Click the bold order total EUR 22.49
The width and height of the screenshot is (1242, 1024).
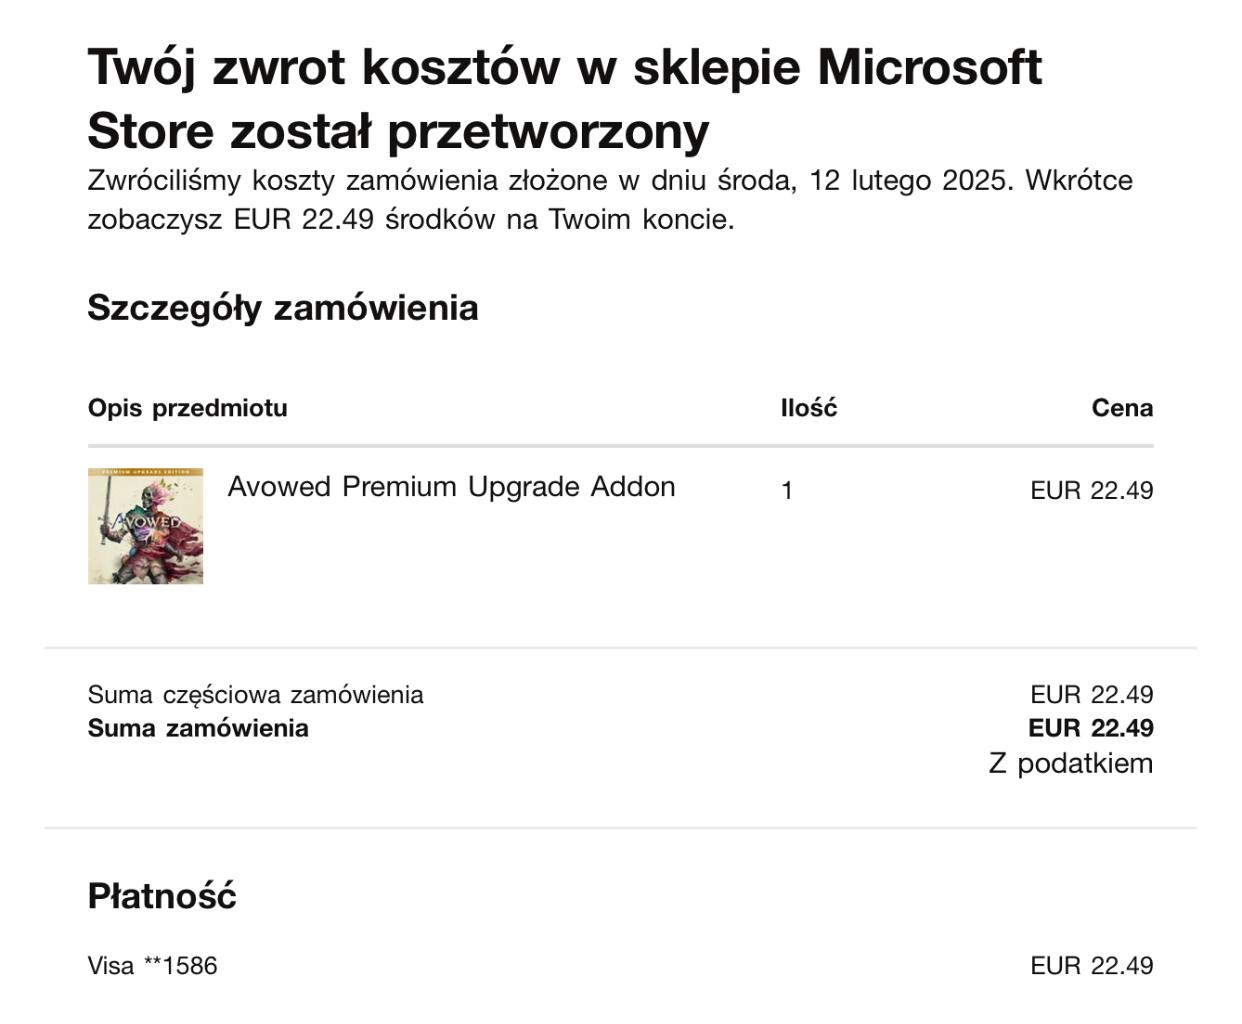pos(1090,728)
